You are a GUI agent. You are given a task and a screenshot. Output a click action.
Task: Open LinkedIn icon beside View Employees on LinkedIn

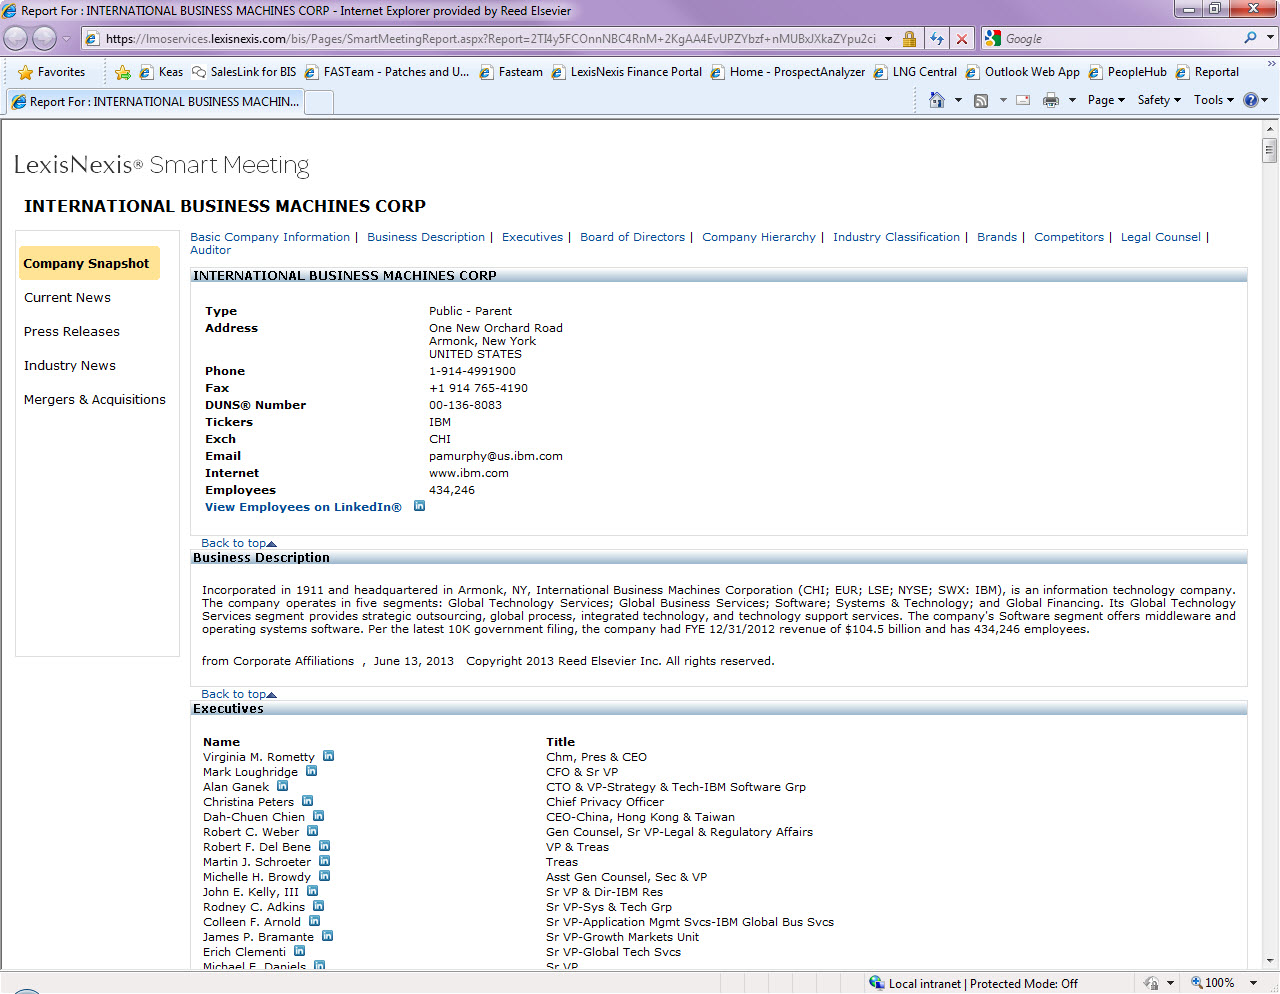tap(419, 506)
